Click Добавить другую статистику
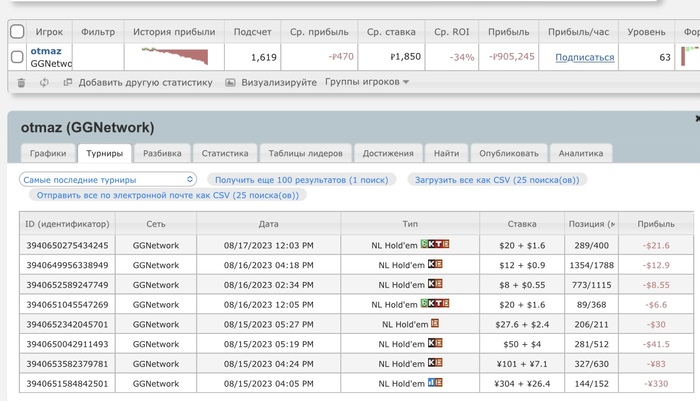 [146, 83]
